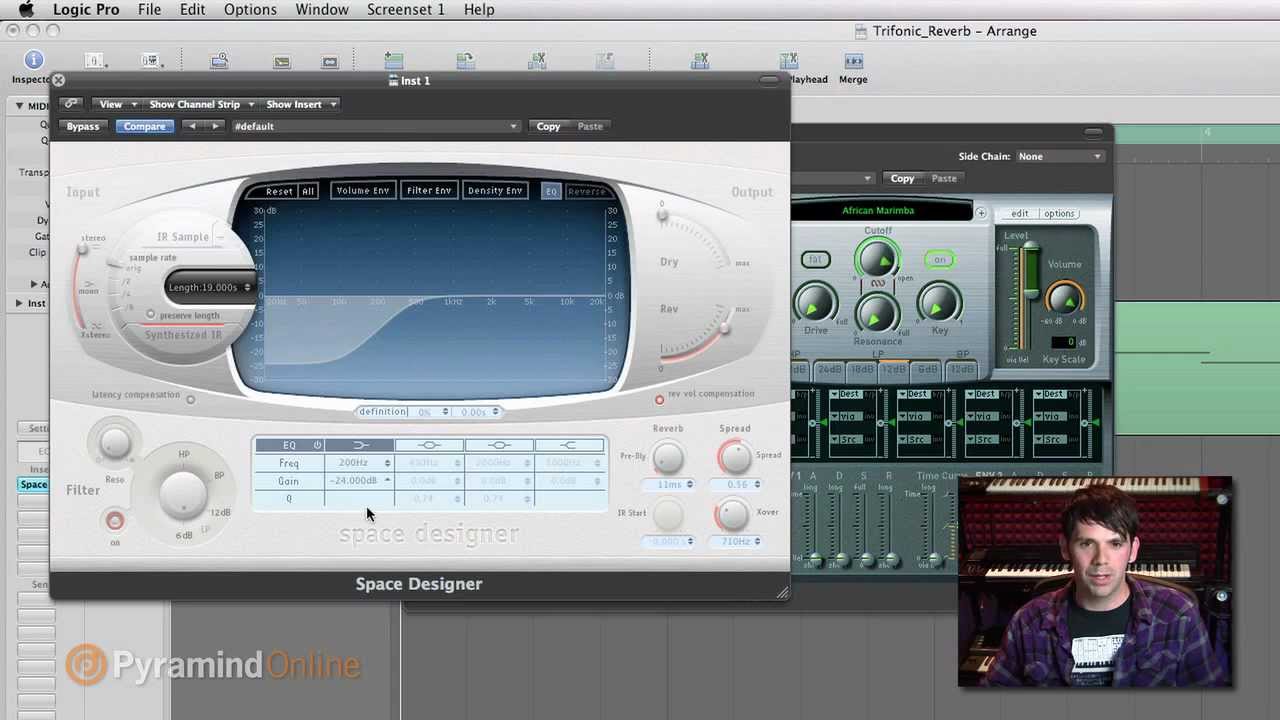Toggle the 'fat' button in the synth
This screenshot has height=720, width=1280.
click(815, 260)
